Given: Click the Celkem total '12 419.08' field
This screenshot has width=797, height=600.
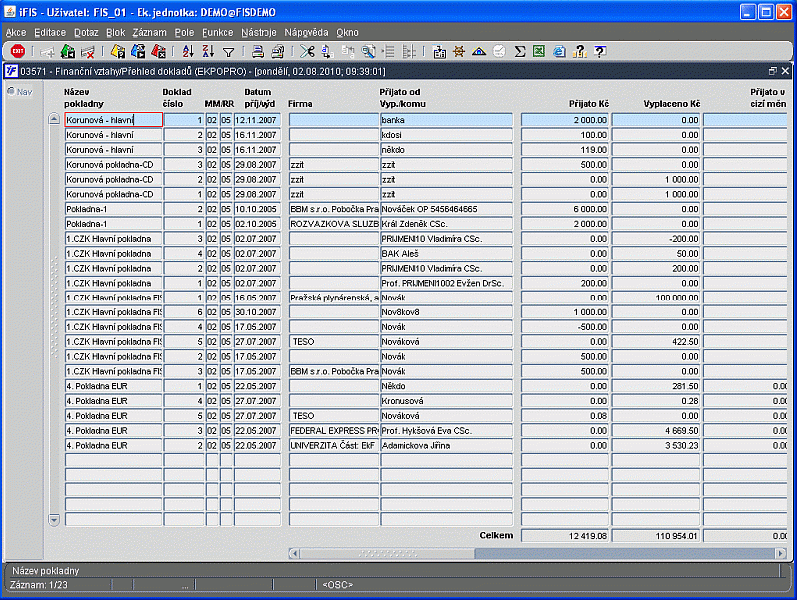Looking at the screenshot, I should 565,535.
